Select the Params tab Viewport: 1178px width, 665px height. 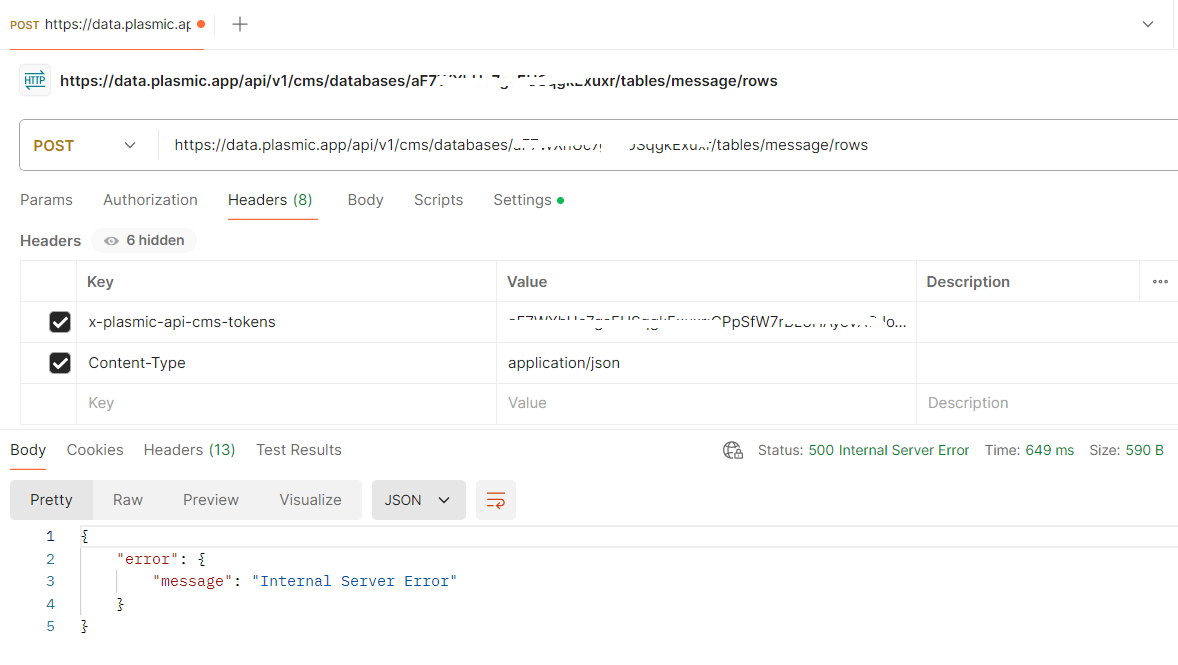pos(46,200)
